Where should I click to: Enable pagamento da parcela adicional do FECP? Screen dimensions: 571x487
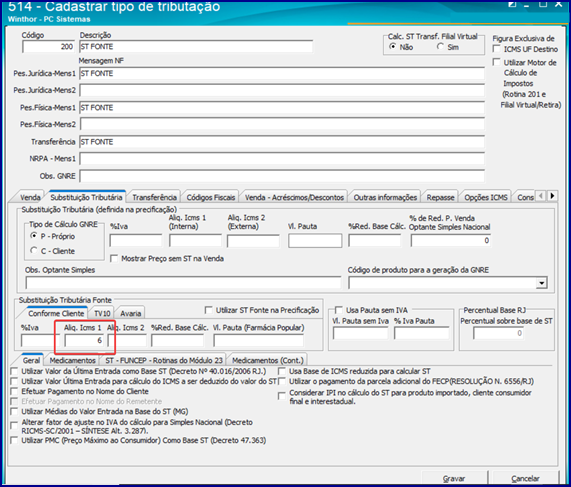click(x=281, y=382)
